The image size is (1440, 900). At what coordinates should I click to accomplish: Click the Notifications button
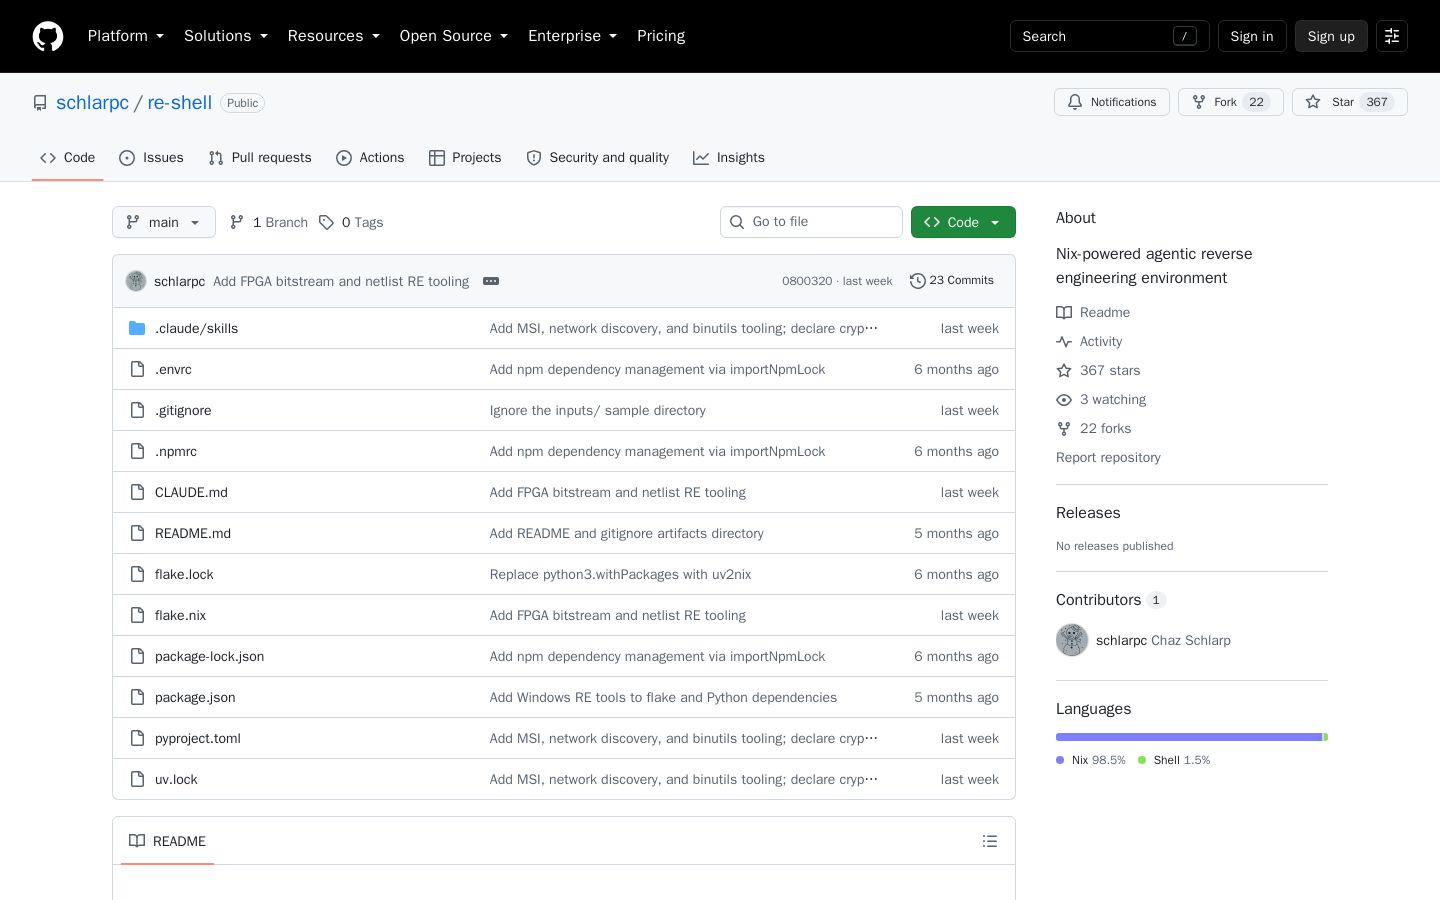coord(1112,102)
